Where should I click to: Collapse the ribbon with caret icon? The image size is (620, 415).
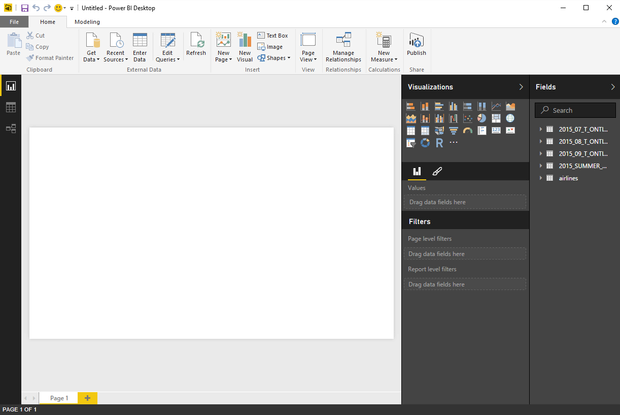[x=604, y=21]
